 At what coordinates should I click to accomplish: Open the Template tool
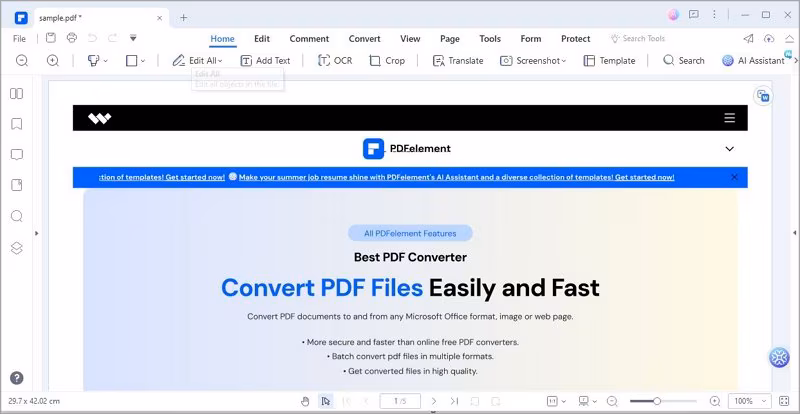609,60
